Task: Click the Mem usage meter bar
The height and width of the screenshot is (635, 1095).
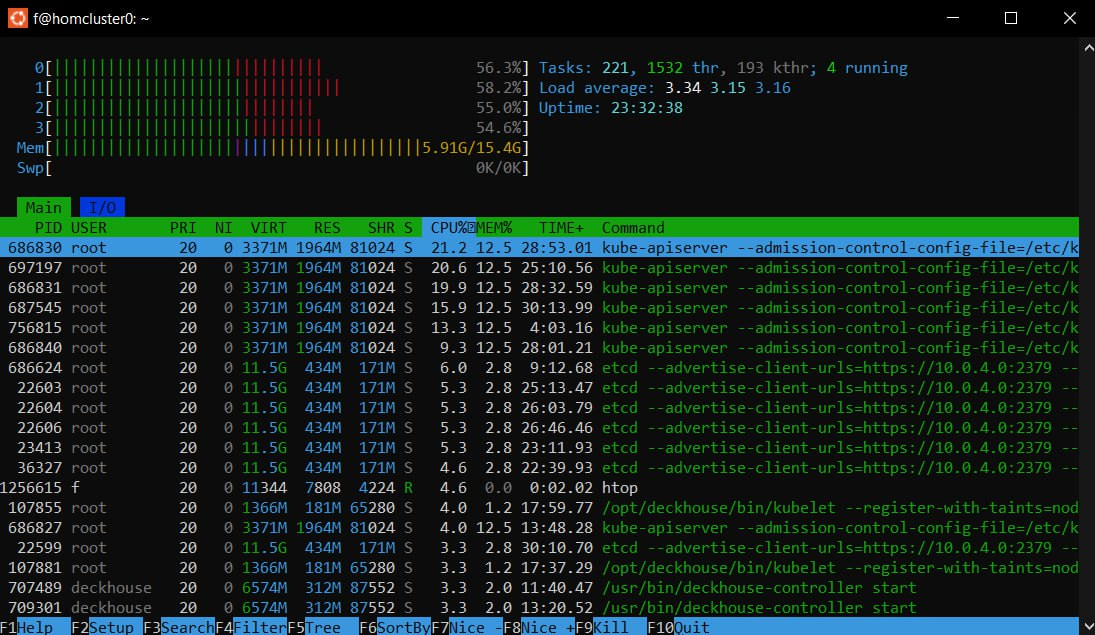Action: [x=272, y=148]
